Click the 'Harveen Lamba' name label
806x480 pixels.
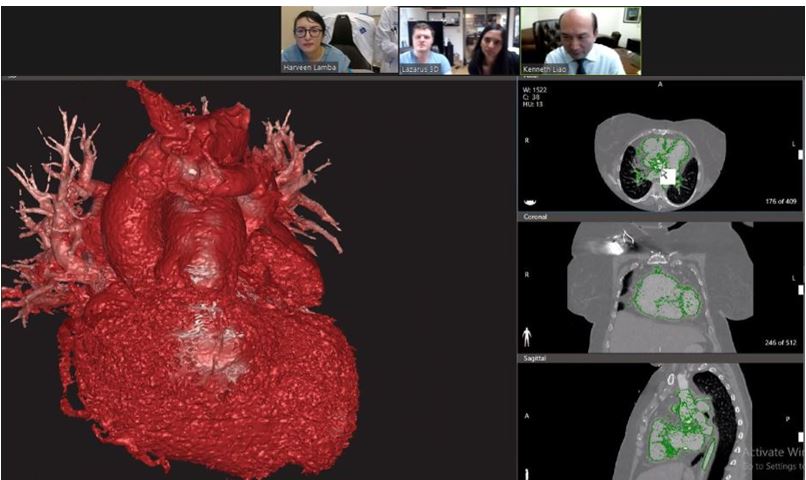click(309, 67)
